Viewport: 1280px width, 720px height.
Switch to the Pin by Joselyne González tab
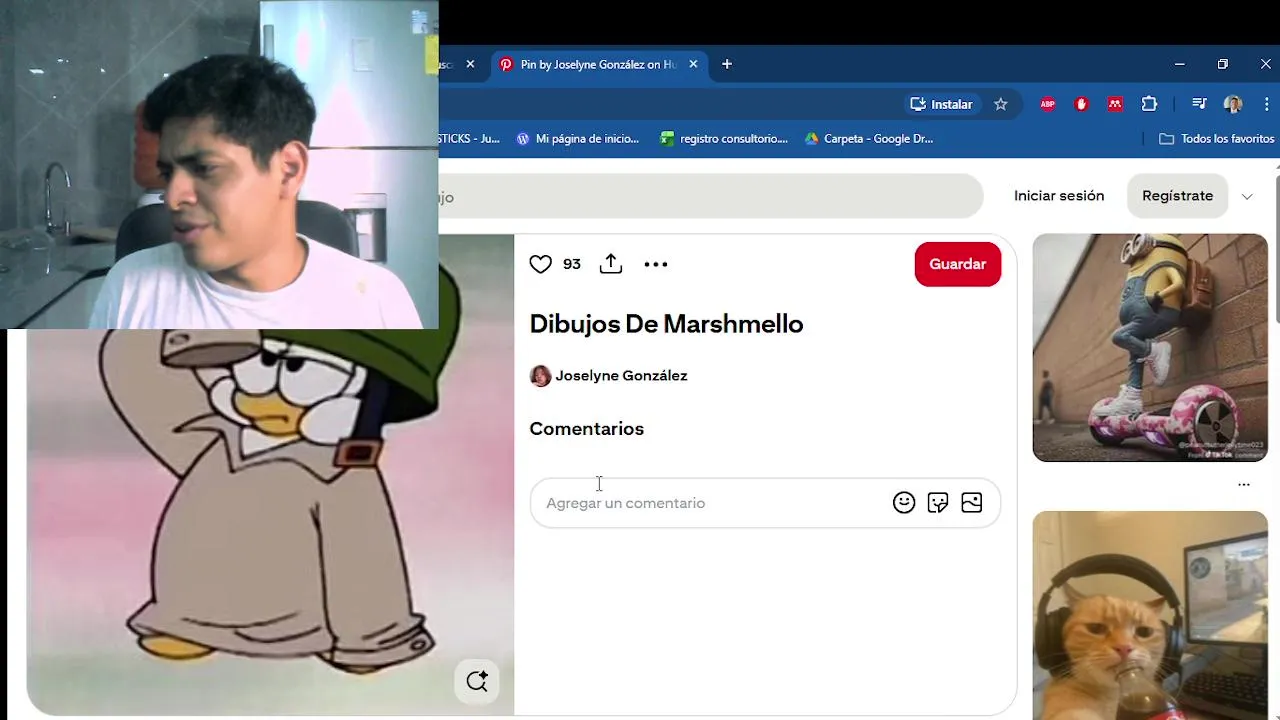point(598,64)
